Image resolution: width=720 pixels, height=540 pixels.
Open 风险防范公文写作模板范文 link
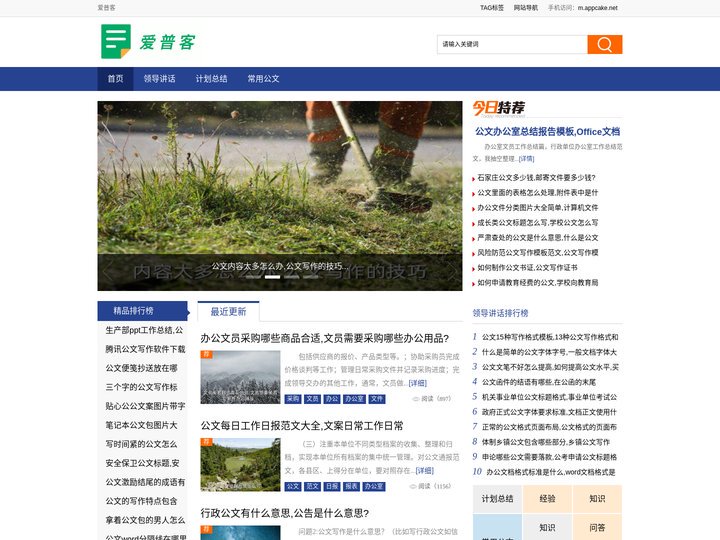538,253
